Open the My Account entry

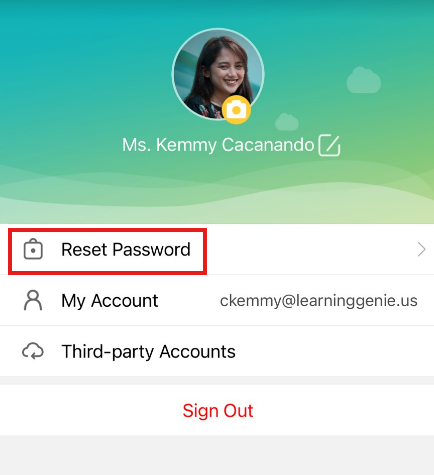tap(217, 300)
